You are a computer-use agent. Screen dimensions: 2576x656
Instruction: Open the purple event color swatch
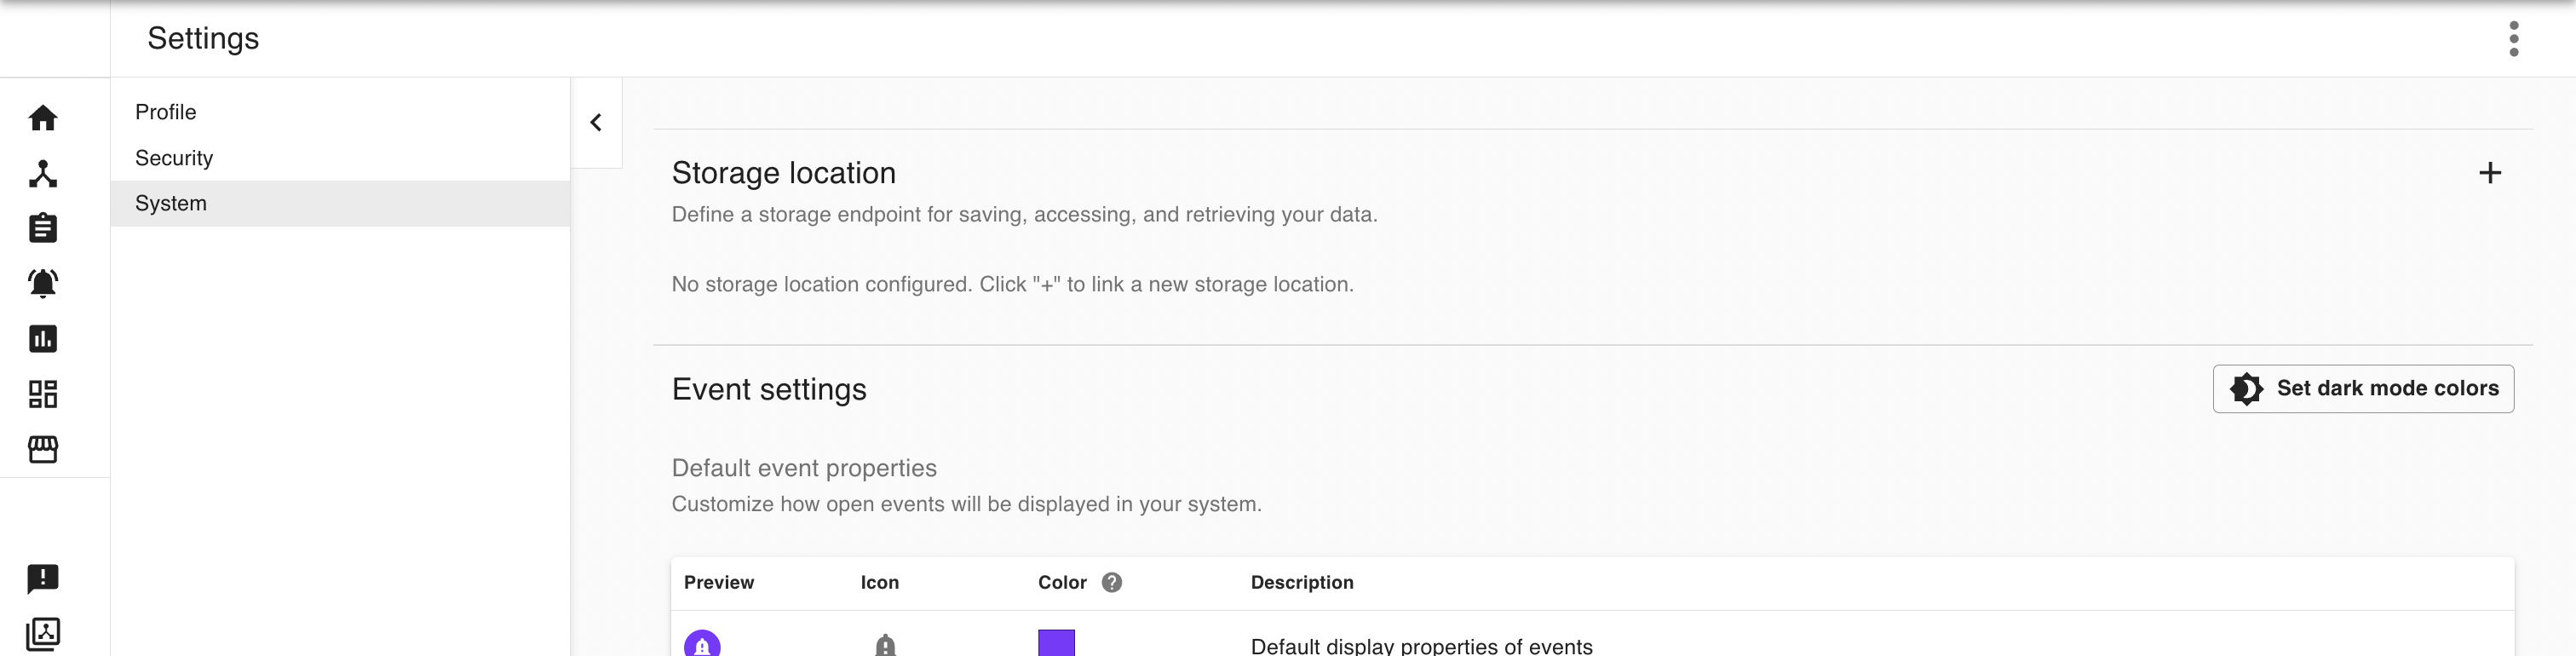[x=1056, y=643]
